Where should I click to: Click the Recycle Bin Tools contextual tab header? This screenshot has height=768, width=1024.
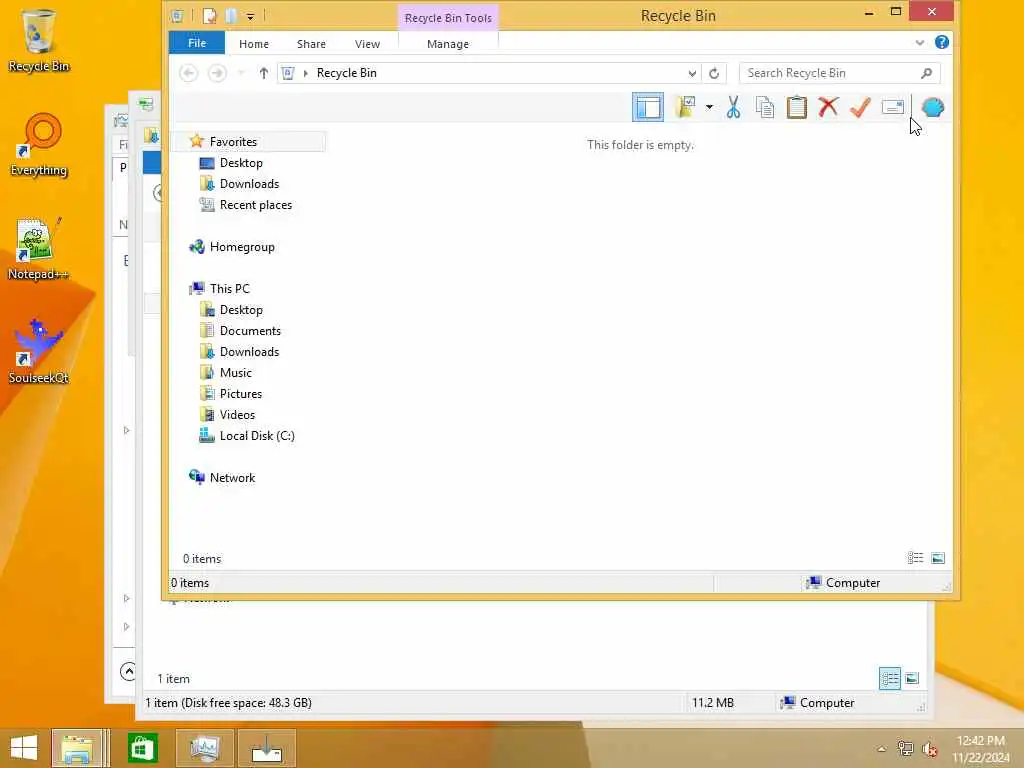coord(448,18)
